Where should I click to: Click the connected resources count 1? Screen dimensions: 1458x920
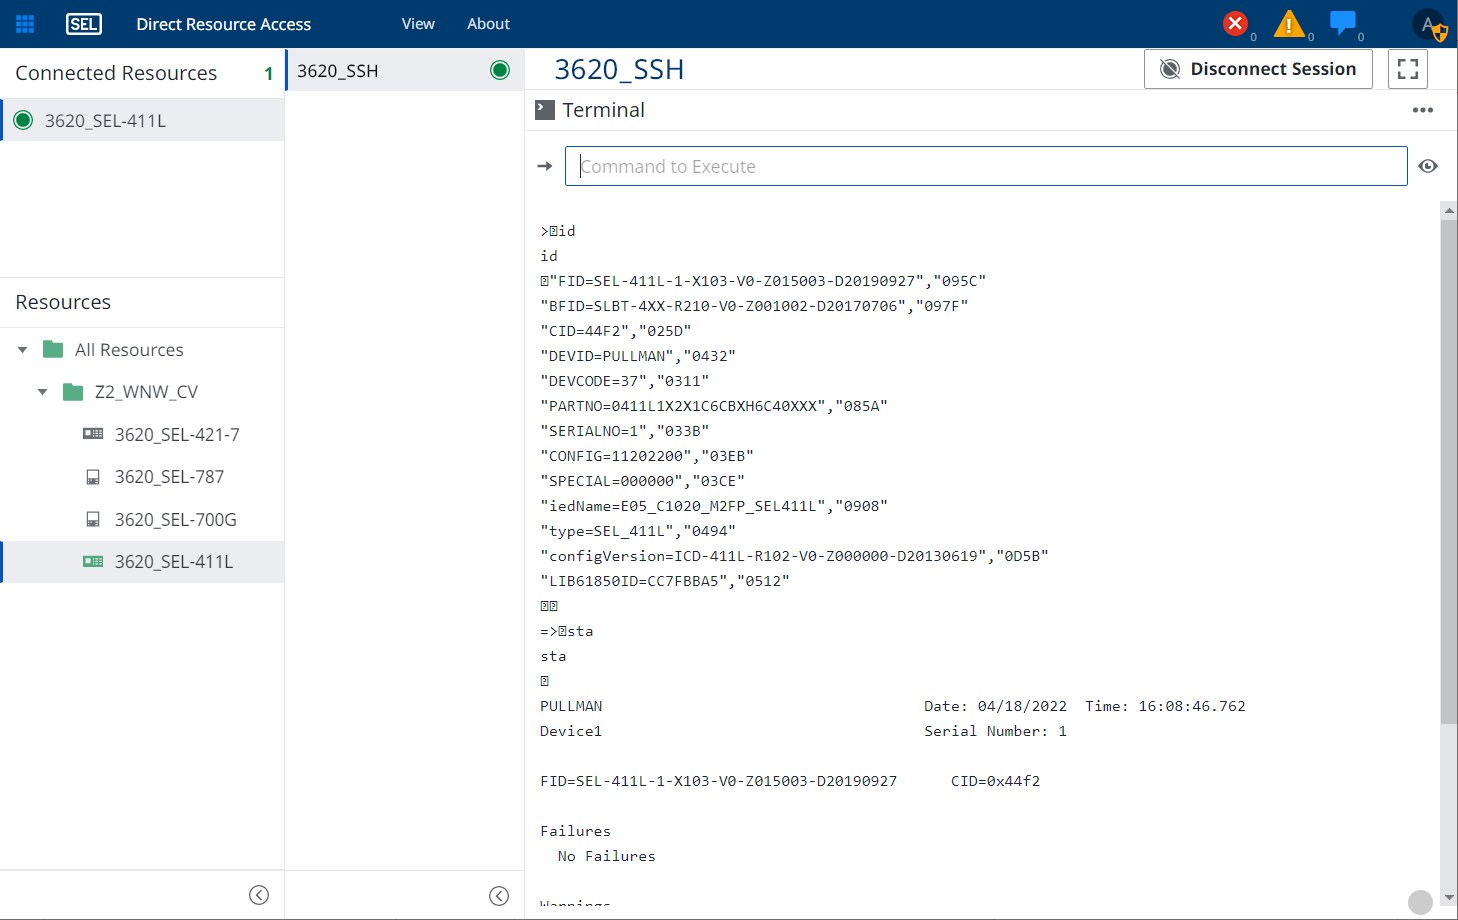(x=268, y=73)
